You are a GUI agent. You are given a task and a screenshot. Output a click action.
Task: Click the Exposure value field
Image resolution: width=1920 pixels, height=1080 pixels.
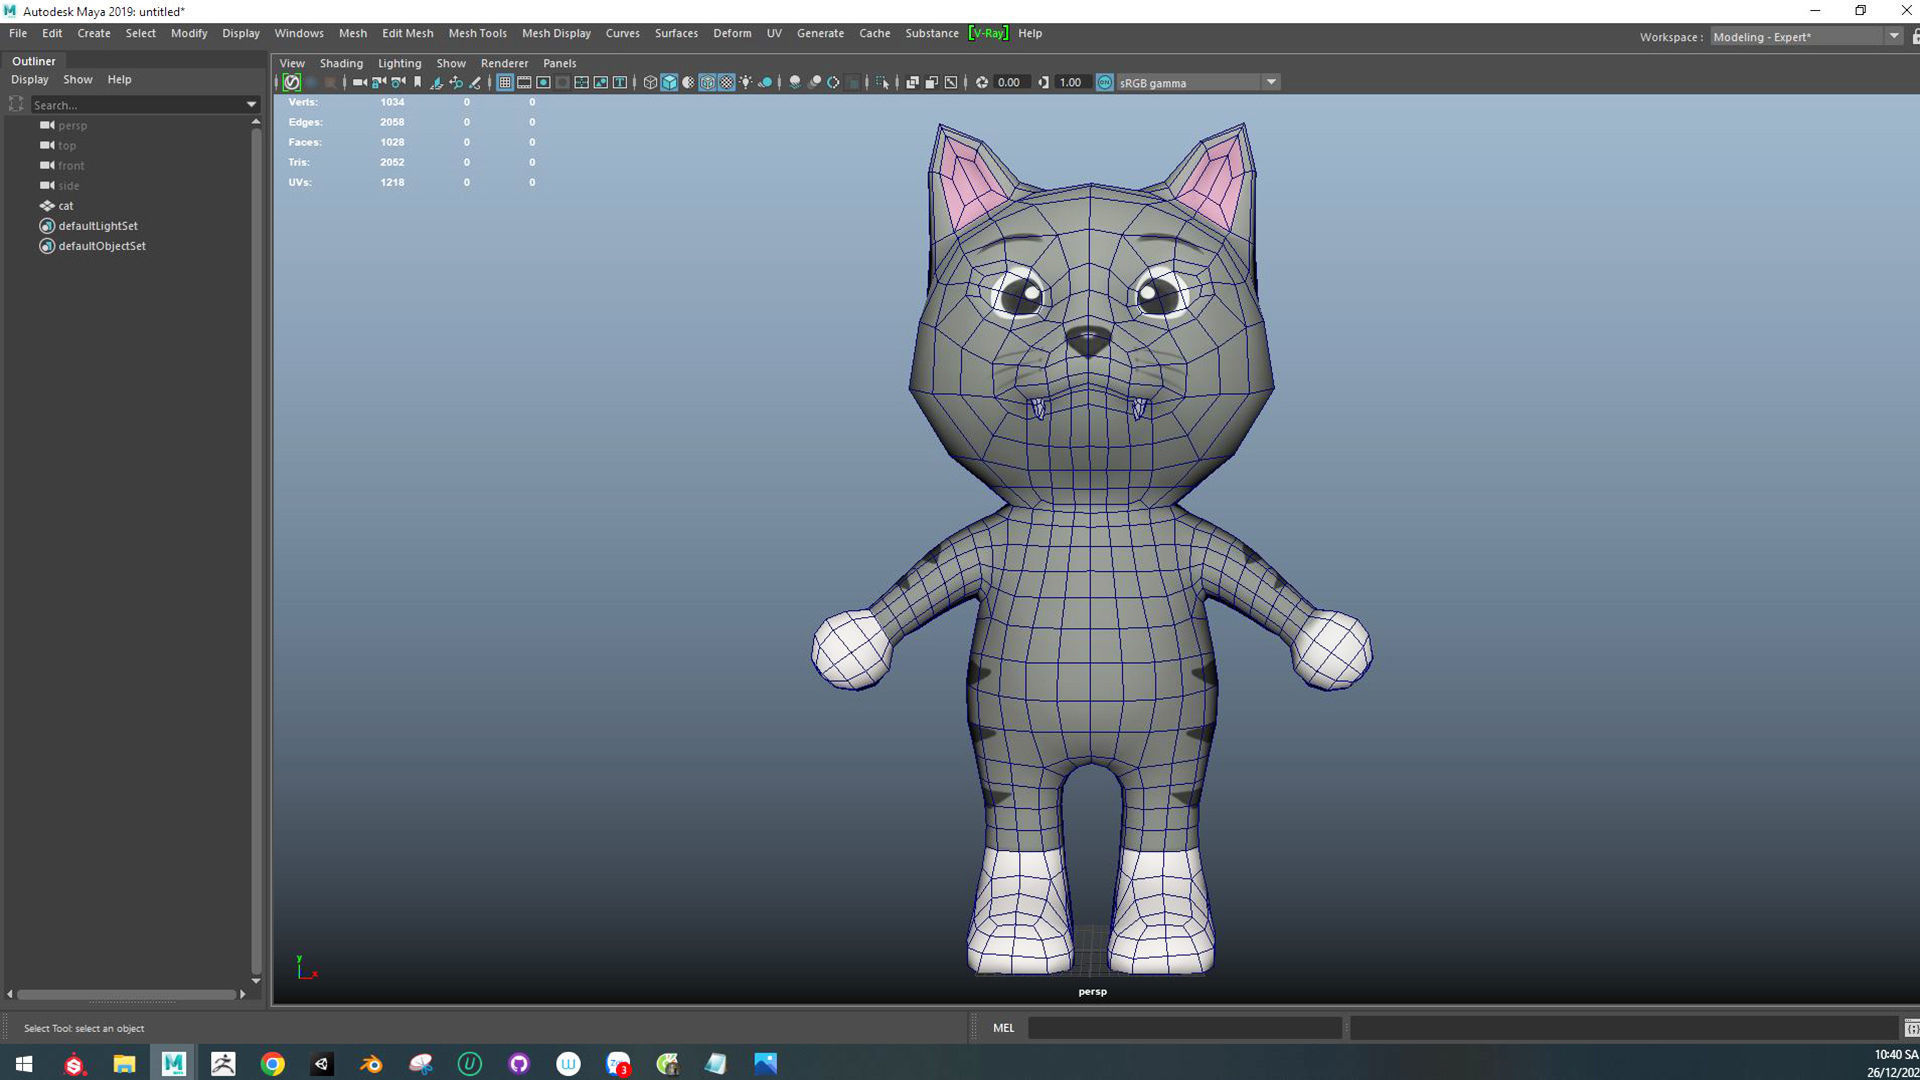1010,82
